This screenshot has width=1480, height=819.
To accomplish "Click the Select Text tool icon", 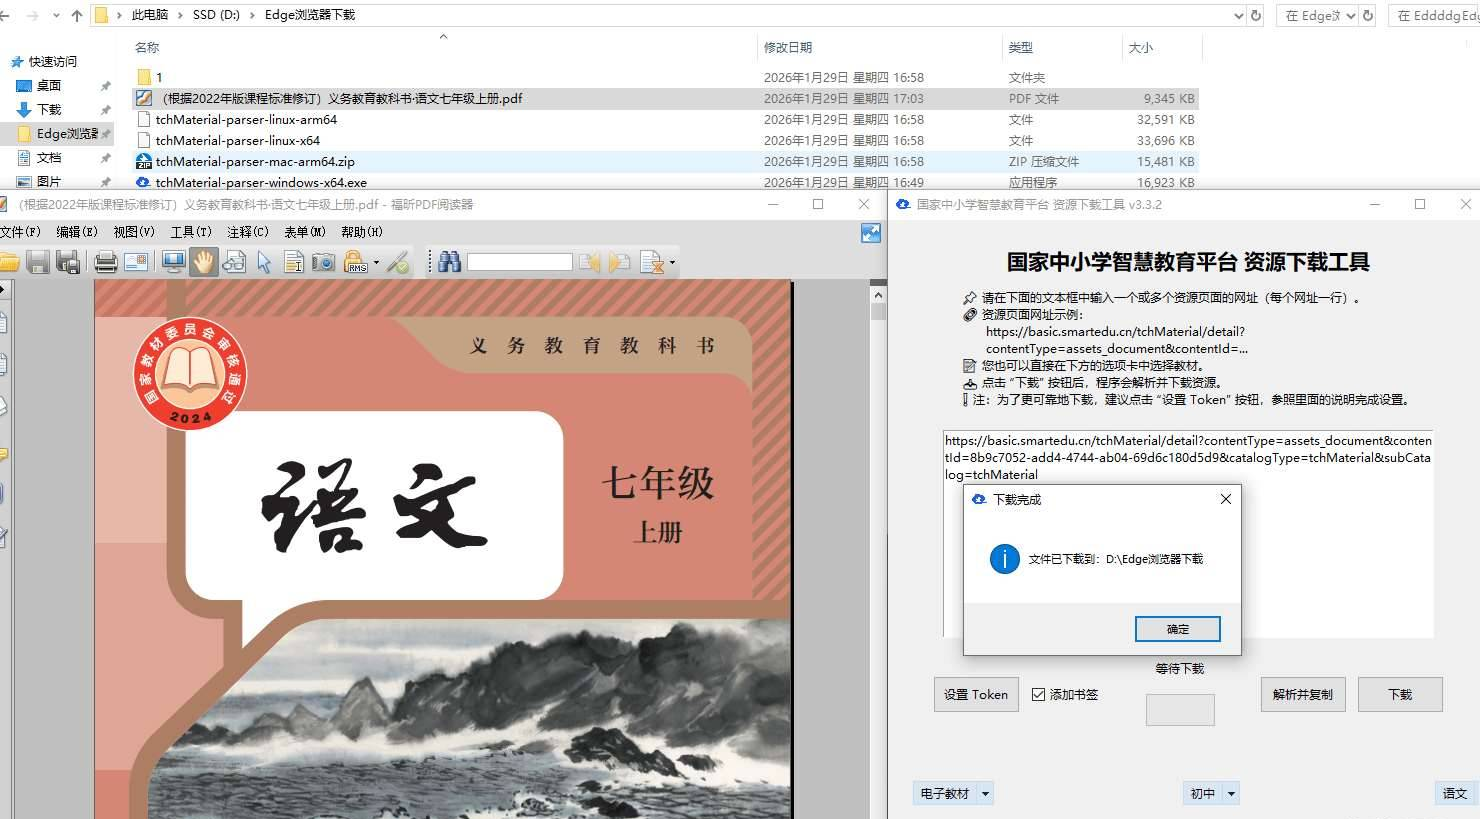I will pos(294,262).
